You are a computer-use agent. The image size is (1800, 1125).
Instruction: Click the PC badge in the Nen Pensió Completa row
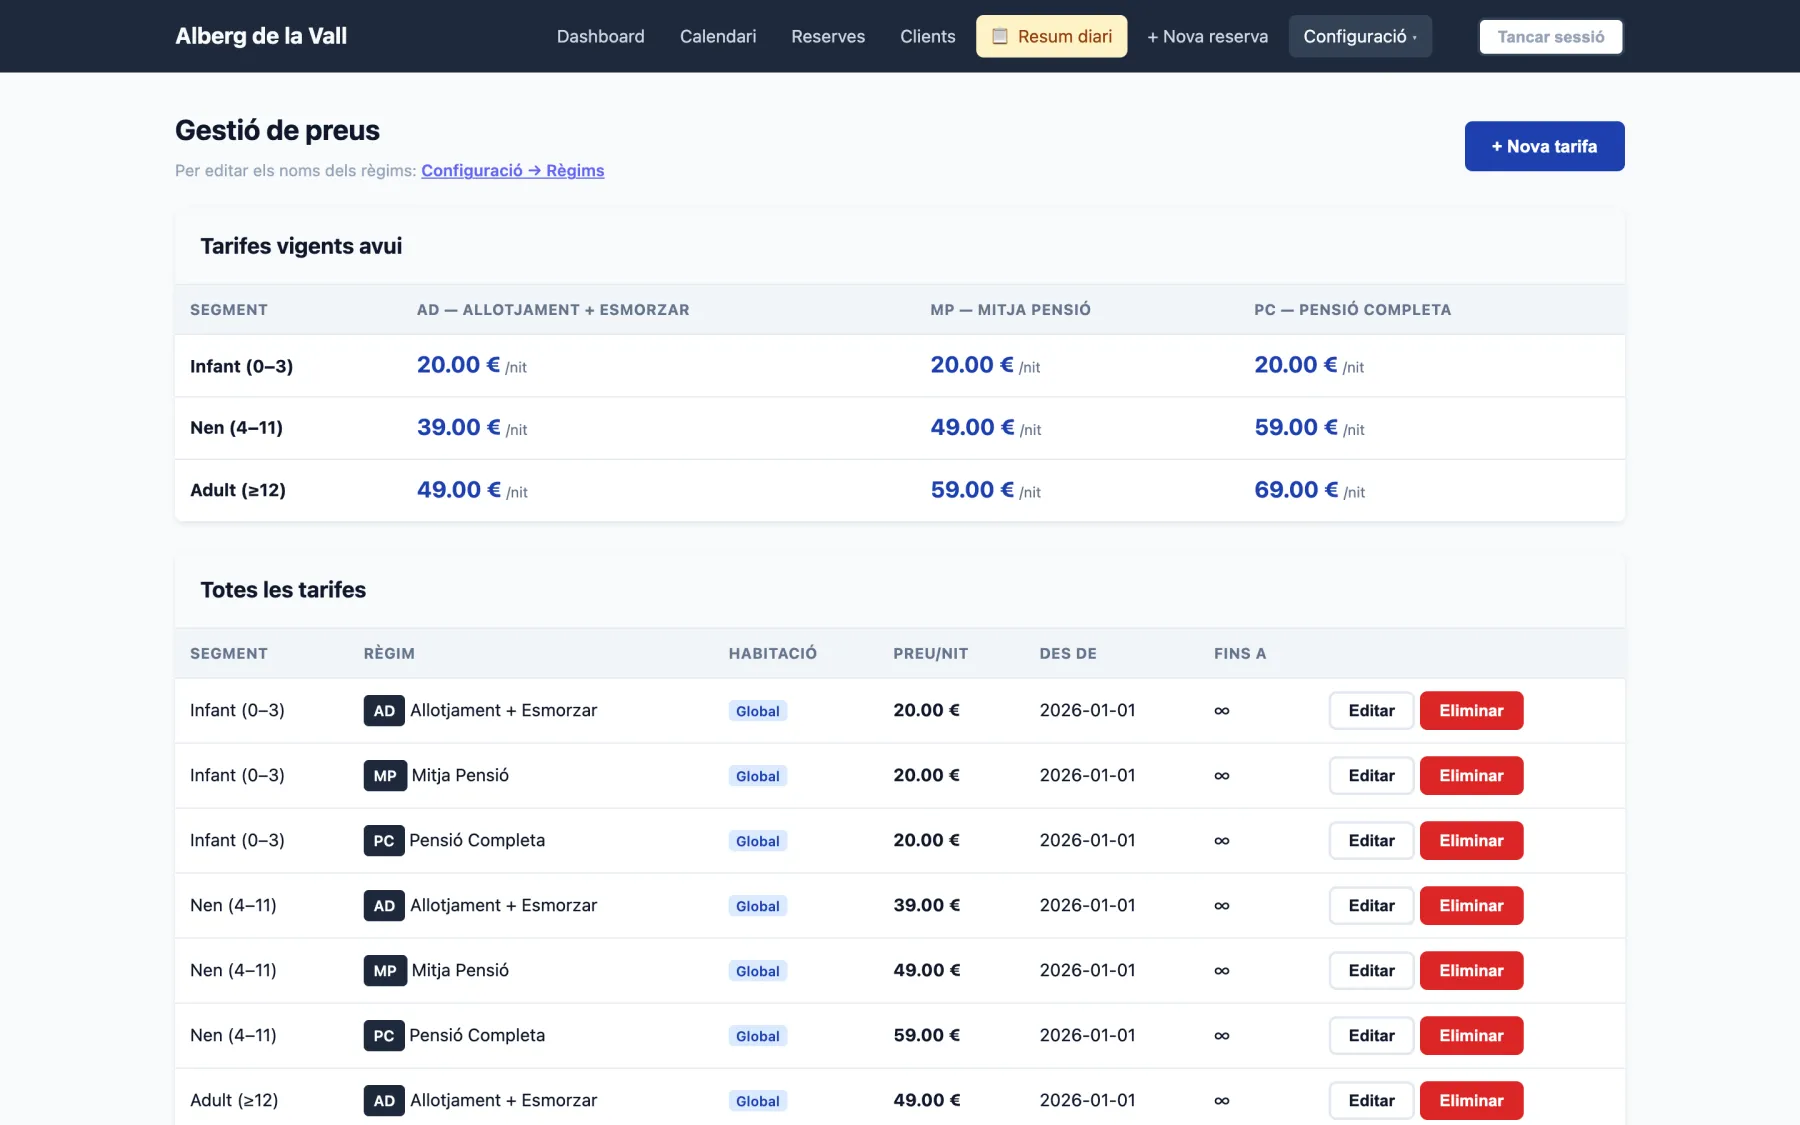[x=384, y=1035]
